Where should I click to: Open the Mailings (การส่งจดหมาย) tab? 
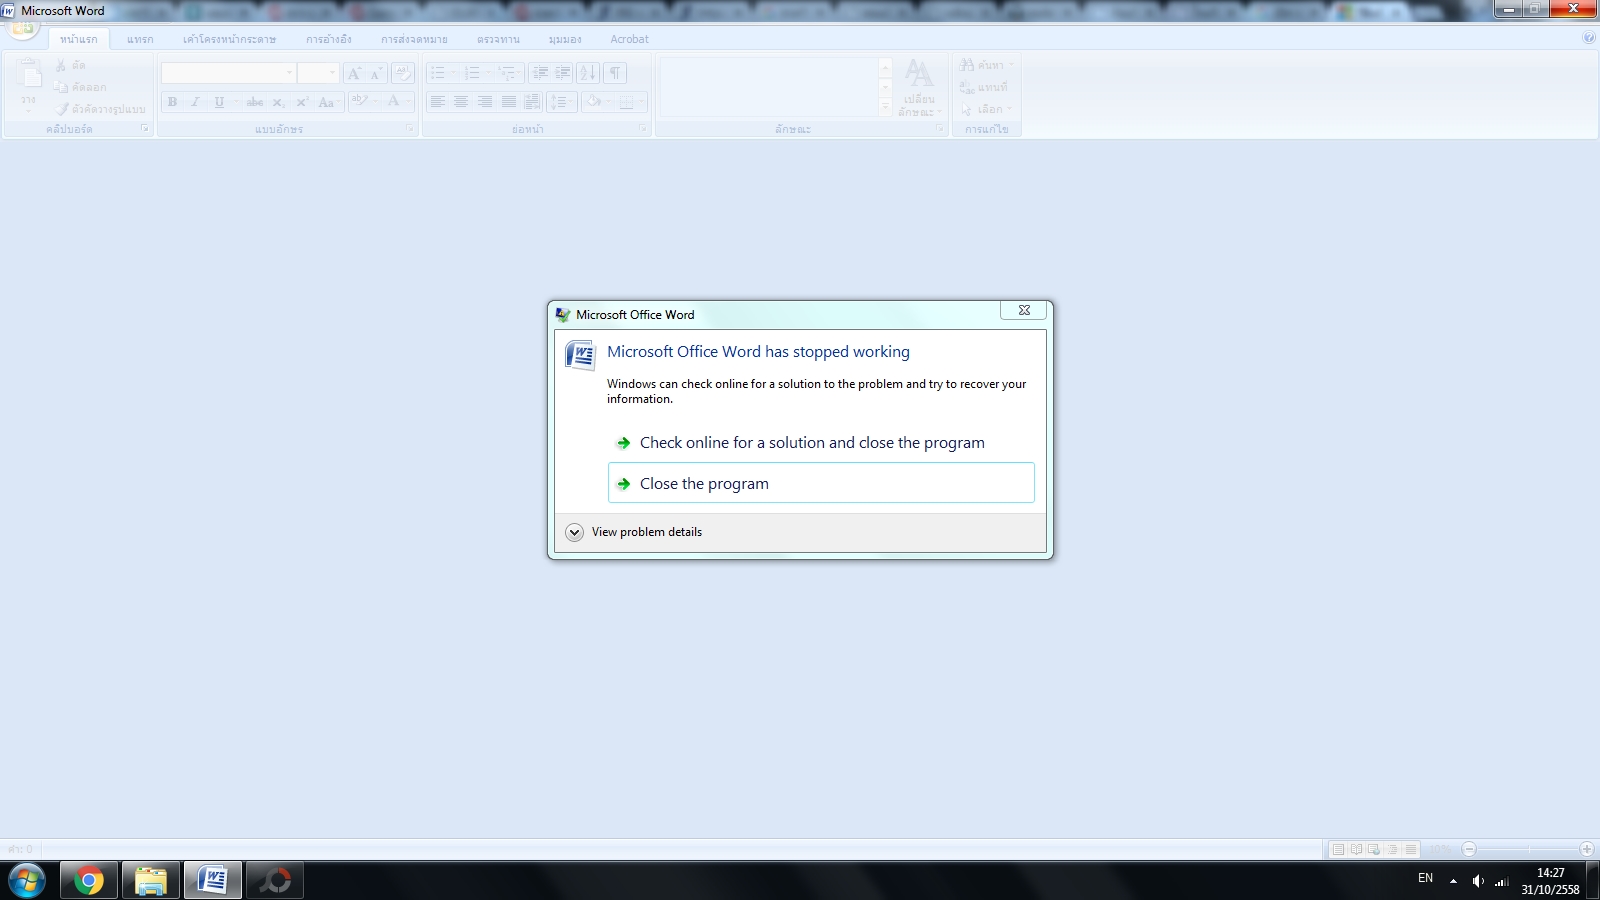pyautogui.click(x=414, y=39)
